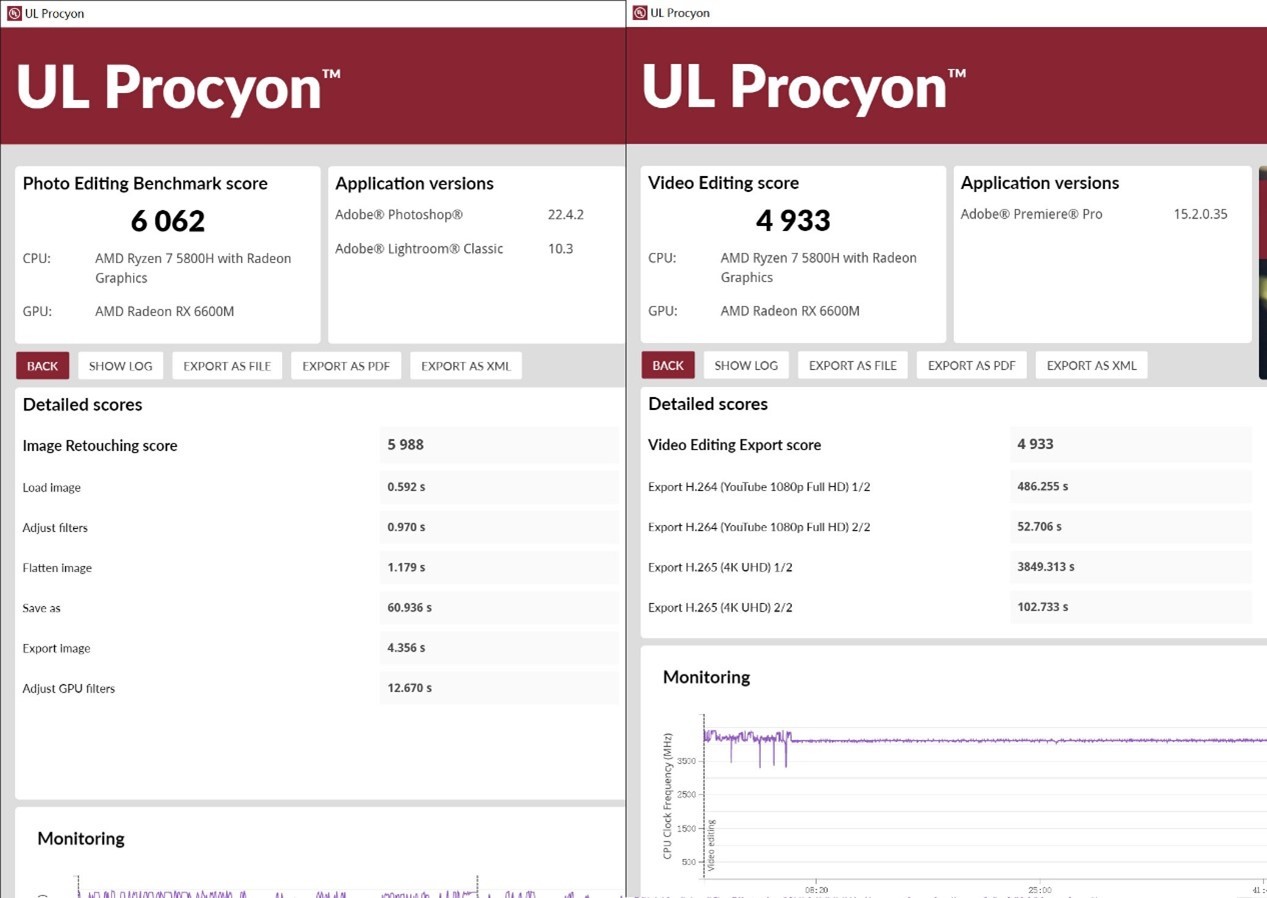
Task: Click the Adobe Premiere Pro application name
Action: (1031, 214)
